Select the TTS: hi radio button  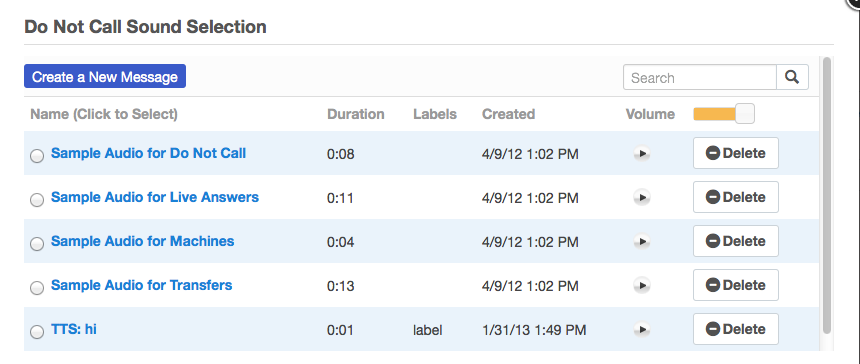[x=37, y=332]
